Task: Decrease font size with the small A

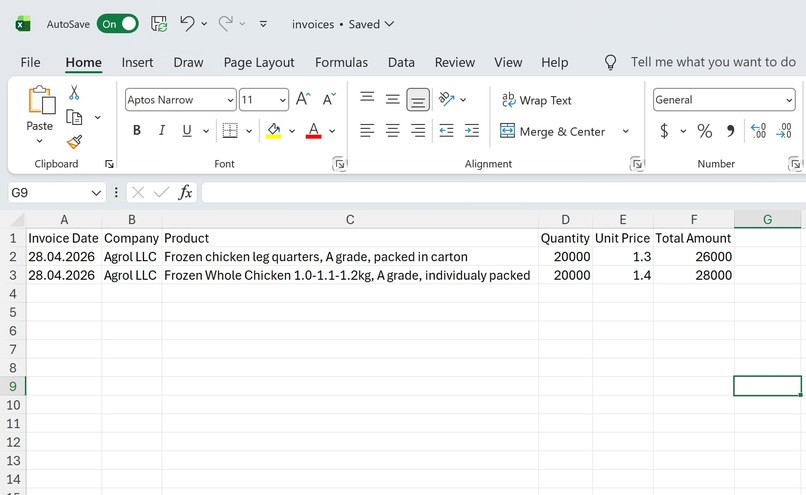Action: (x=329, y=99)
